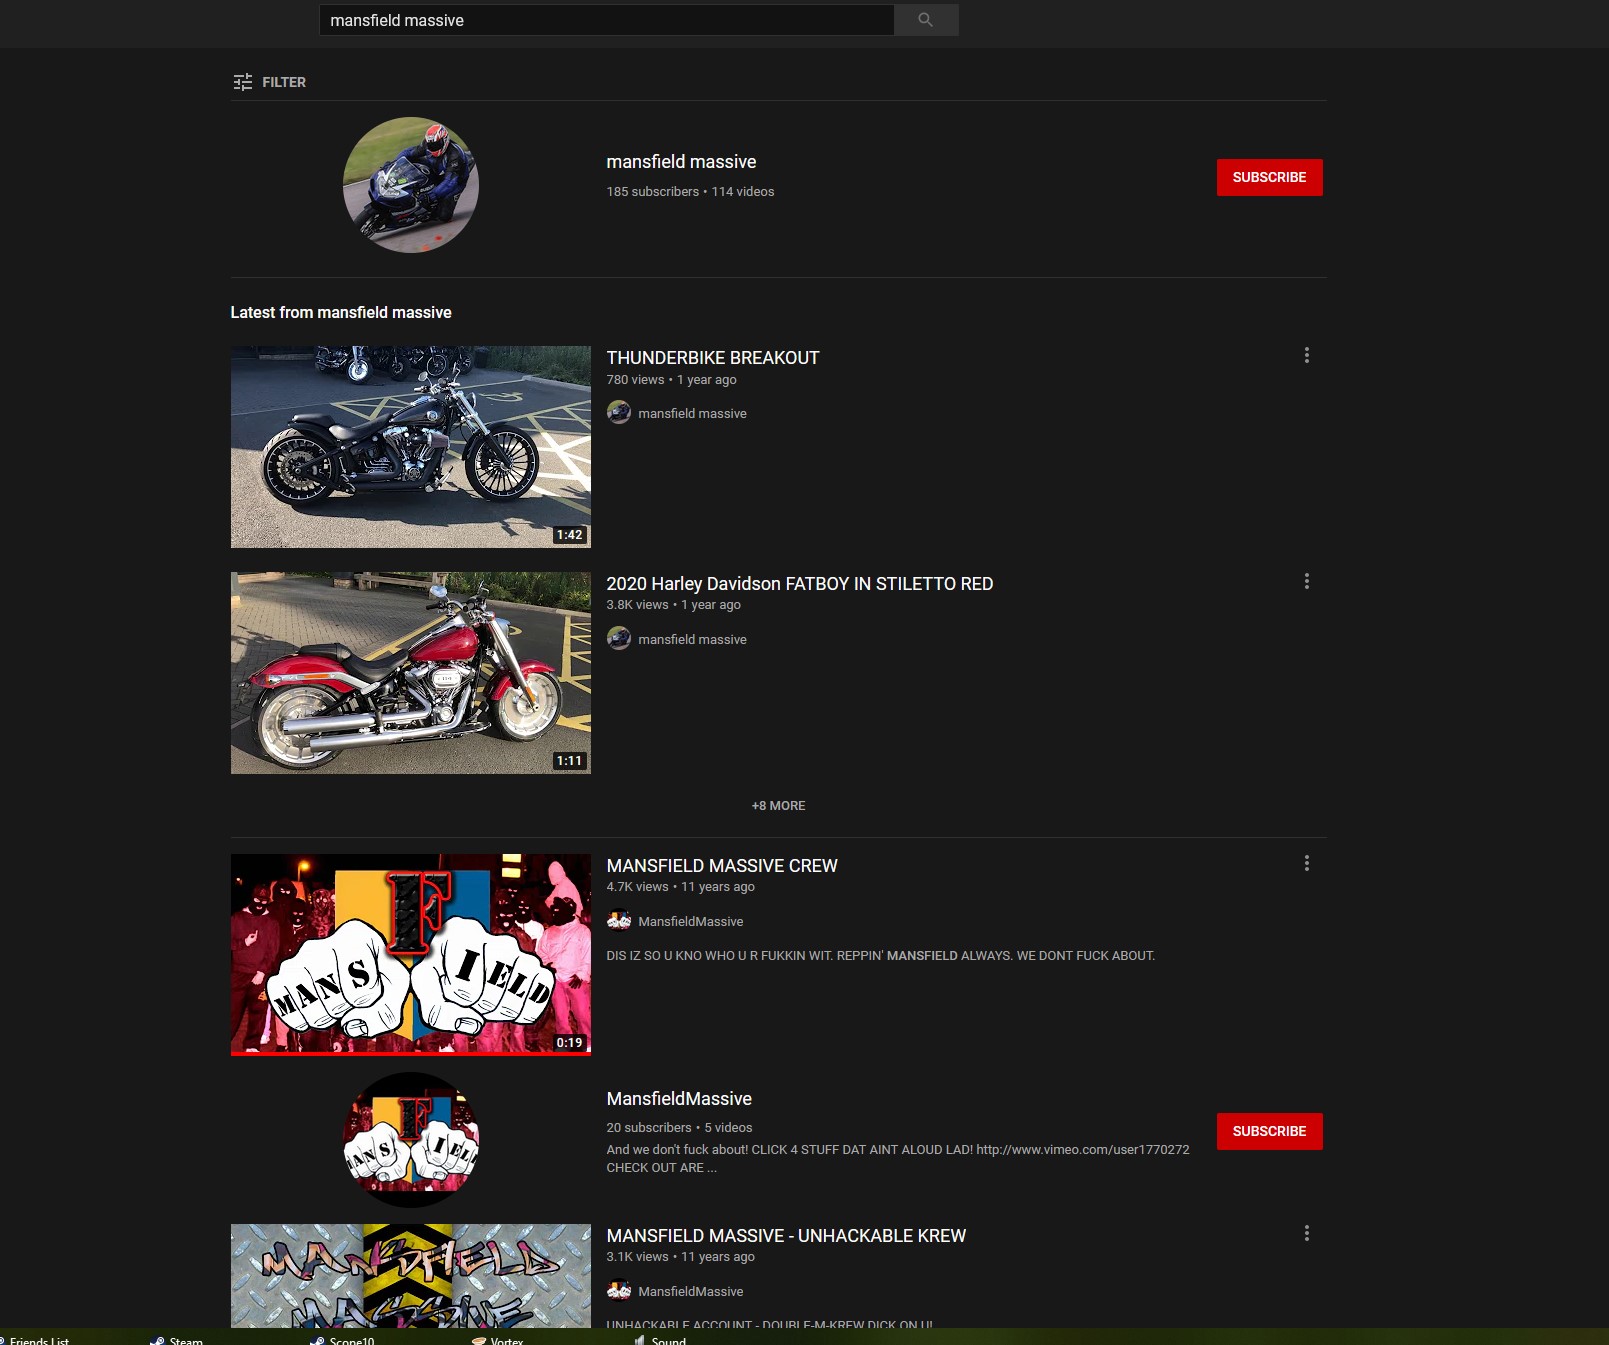Click the 'Latest from mansfield massive' heading
Image resolution: width=1609 pixels, height=1345 pixels.
(x=341, y=313)
